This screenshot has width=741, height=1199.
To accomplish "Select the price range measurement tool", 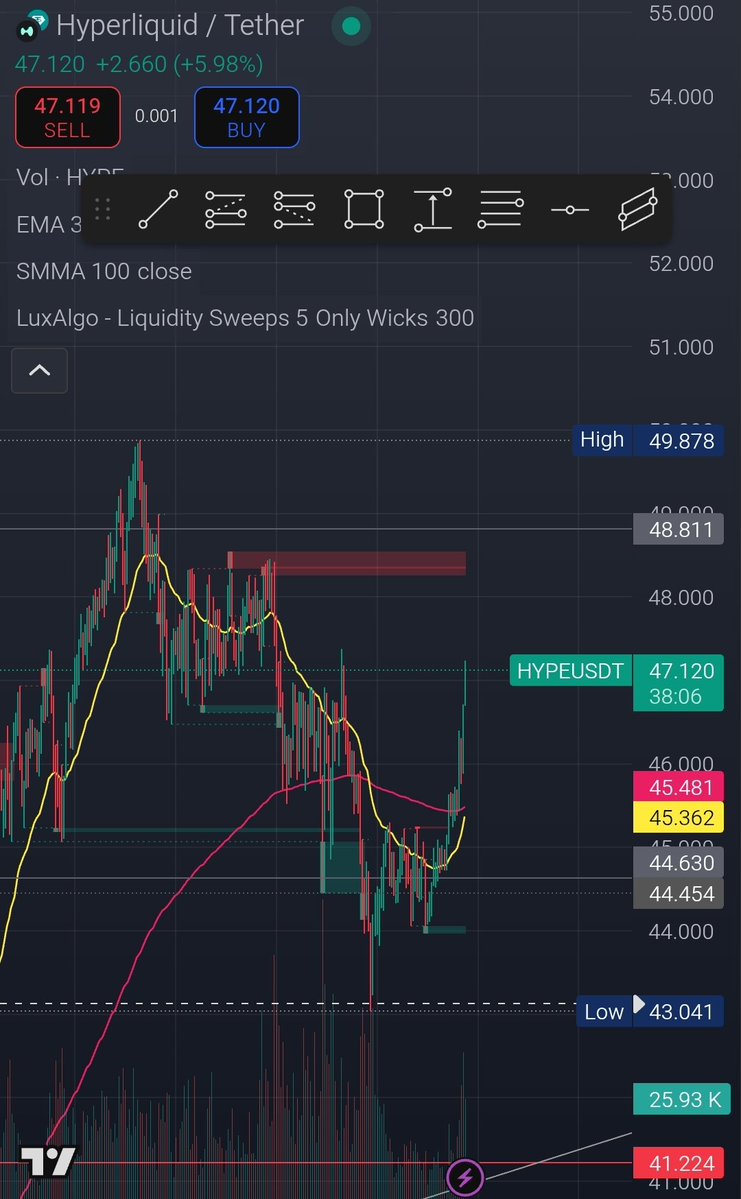I will pyautogui.click(x=433, y=209).
